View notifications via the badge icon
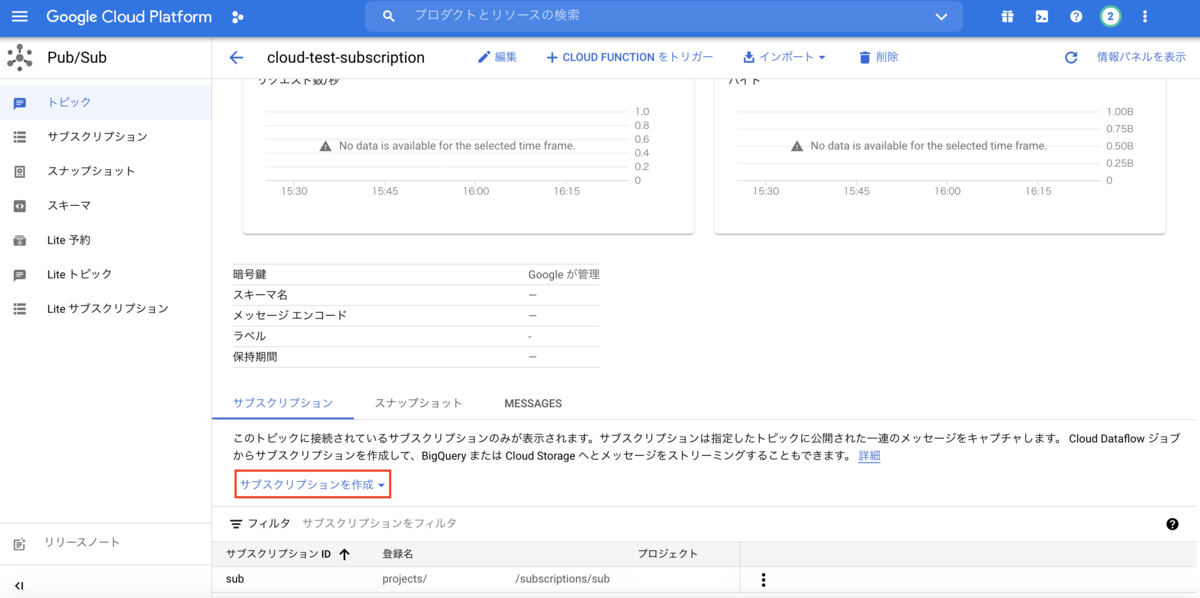 coord(1110,16)
